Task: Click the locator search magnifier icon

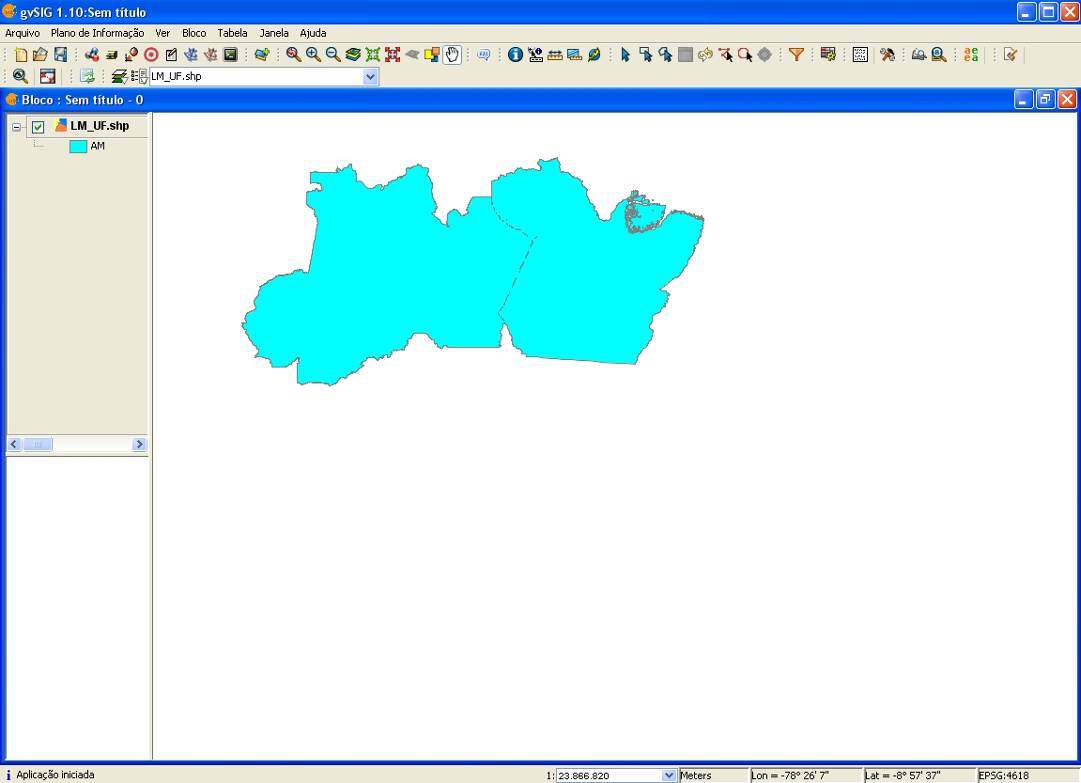Action: click(x=939, y=54)
